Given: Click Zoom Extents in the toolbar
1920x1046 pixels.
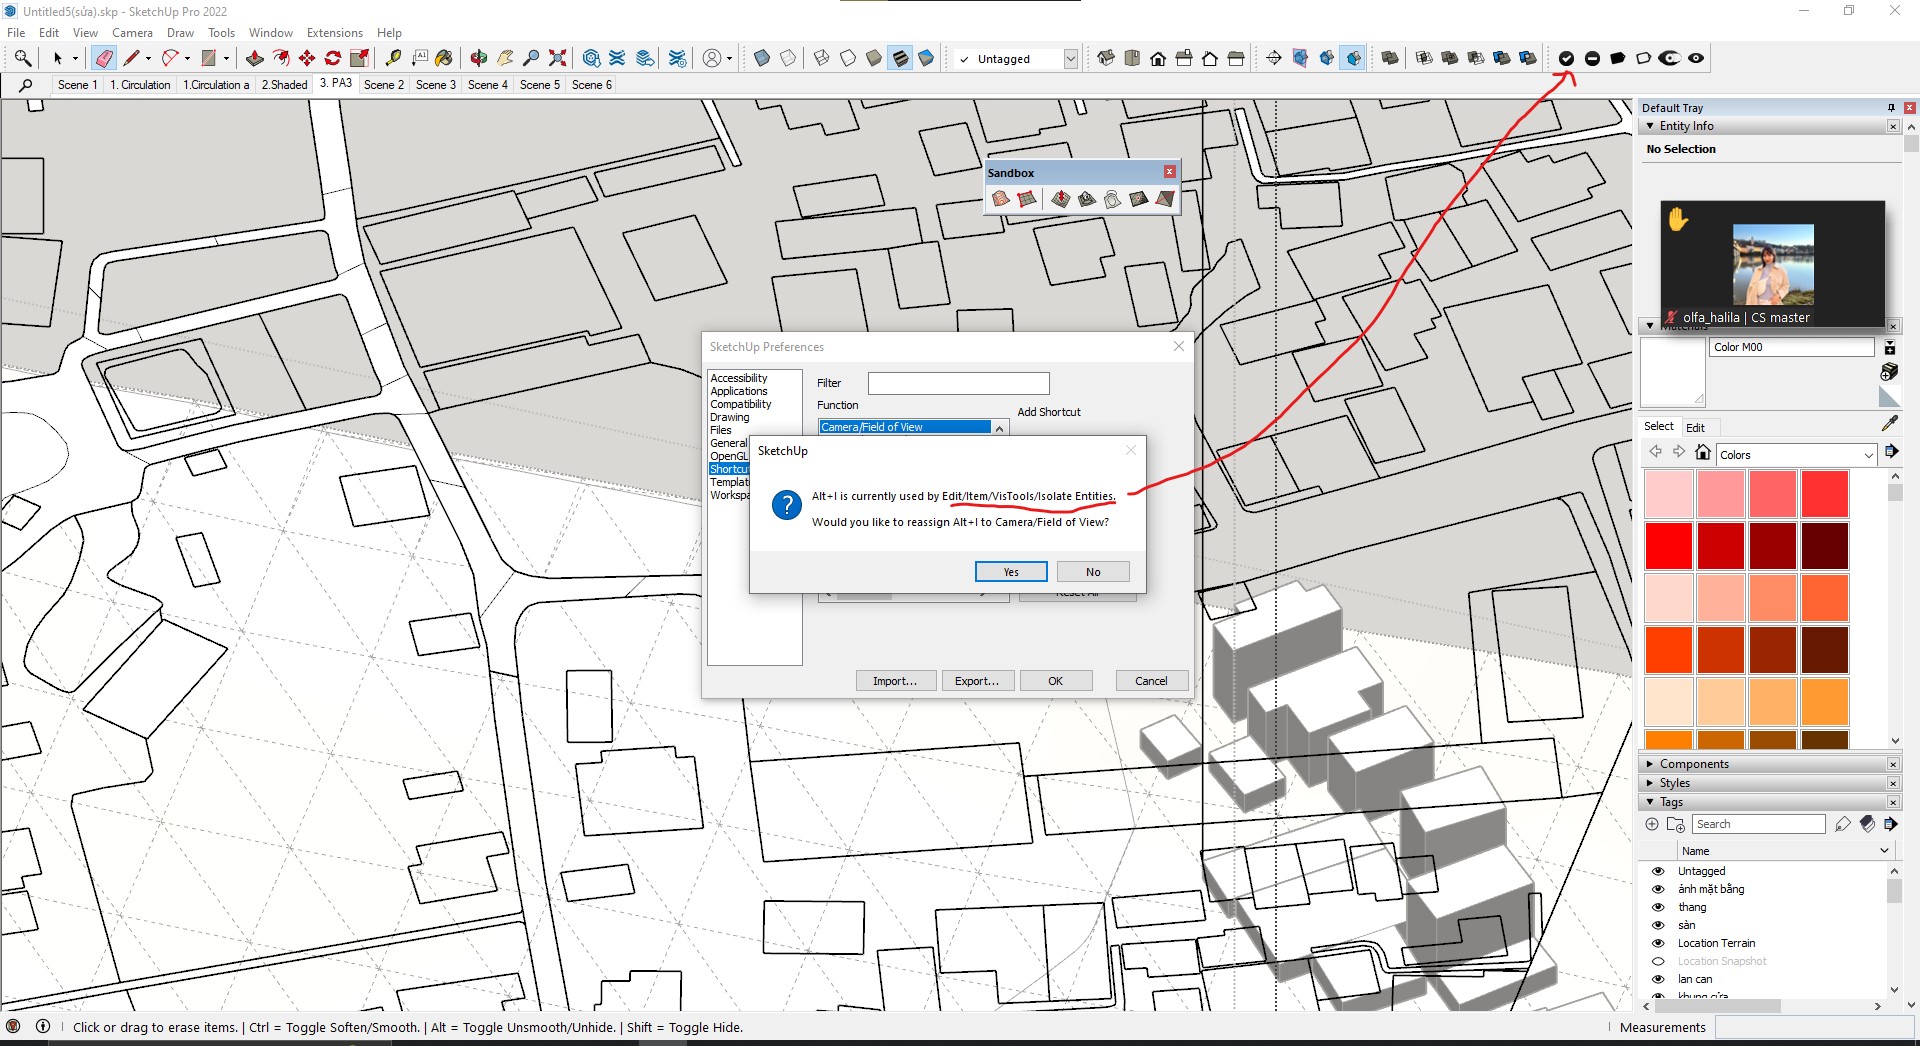Looking at the screenshot, I should coord(558,58).
